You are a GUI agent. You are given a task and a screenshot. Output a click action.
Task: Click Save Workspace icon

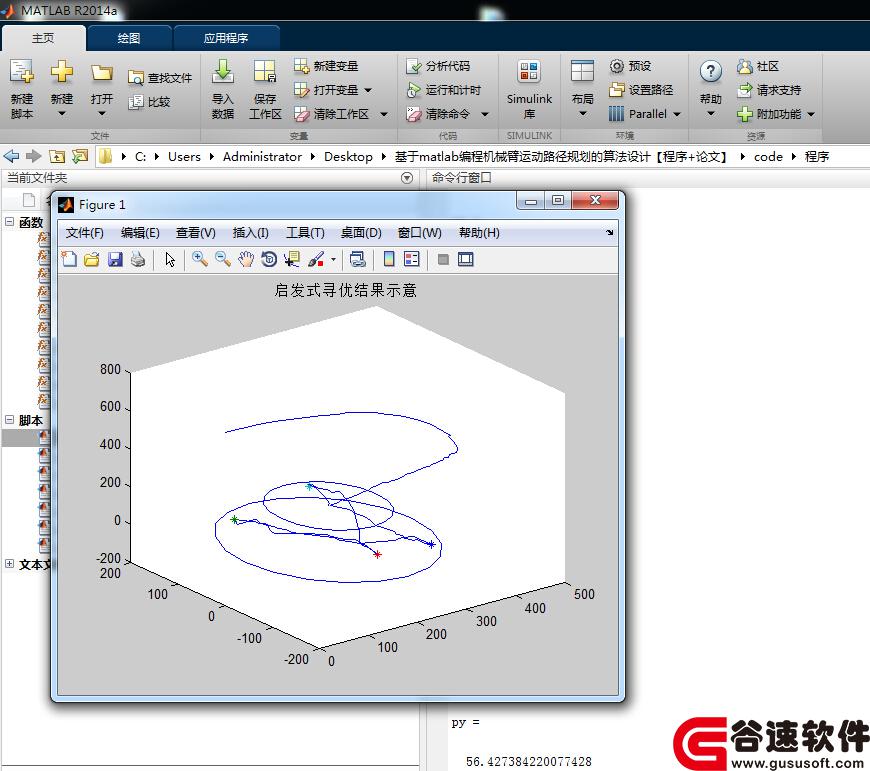click(x=265, y=72)
